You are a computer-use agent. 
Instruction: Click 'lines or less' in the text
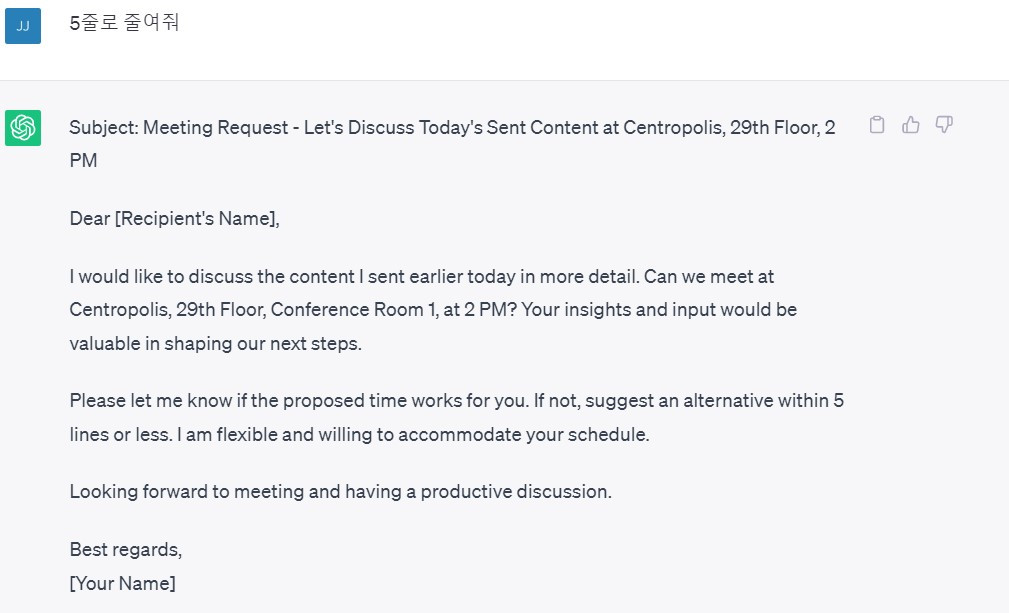click(x=118, y=435)
